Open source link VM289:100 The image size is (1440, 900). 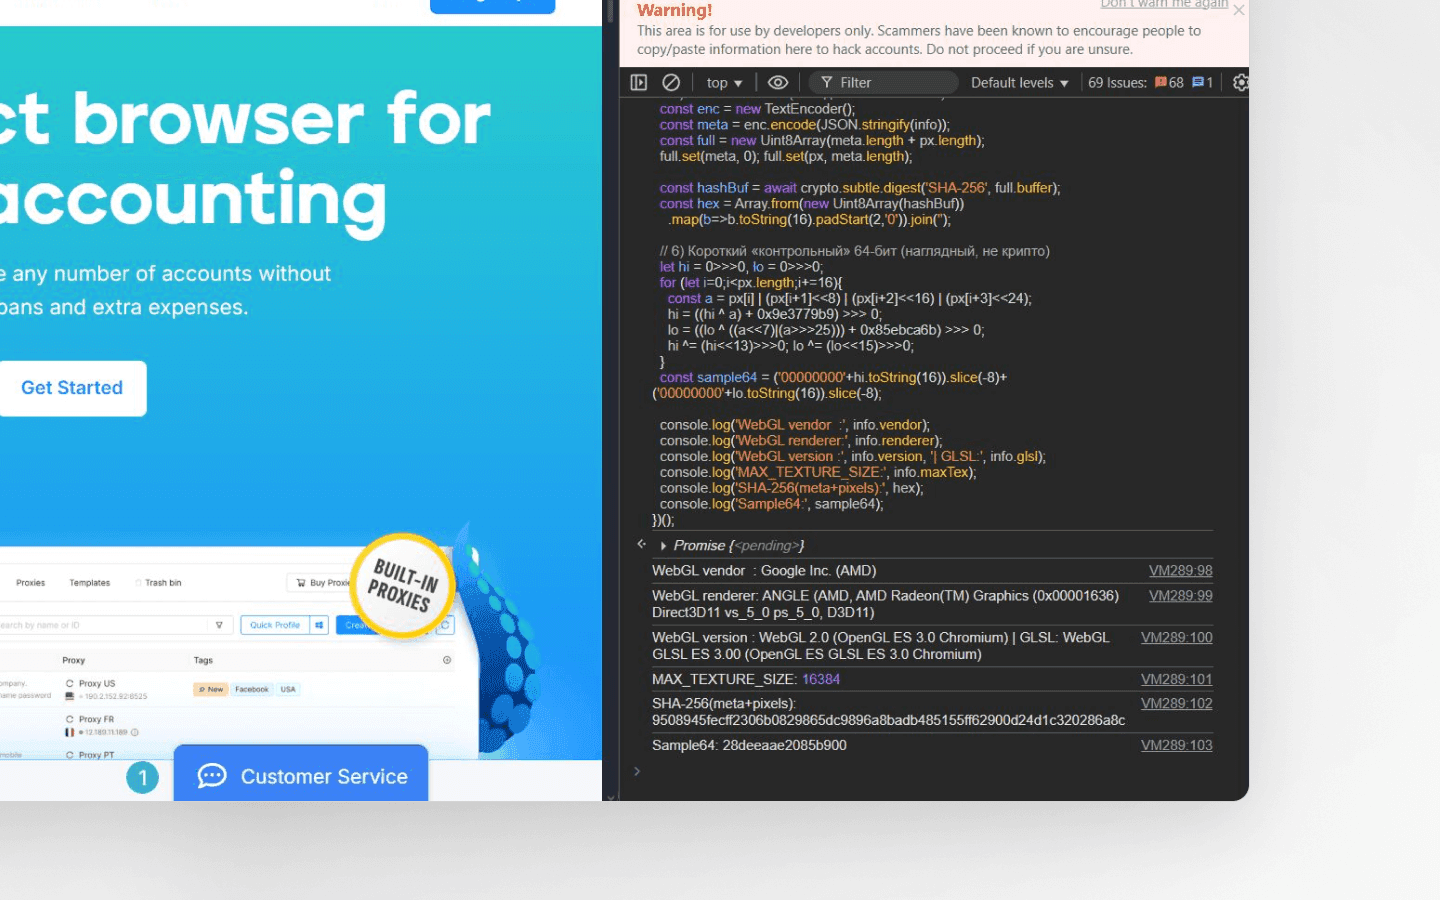(x=1176, y=638)
